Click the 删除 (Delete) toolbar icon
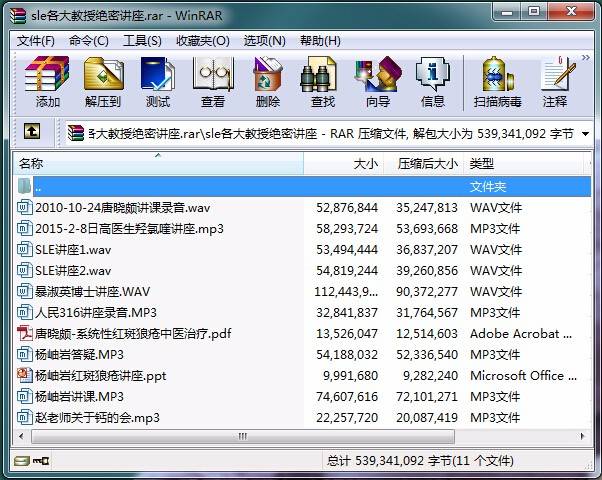 [x=267, y=81]
